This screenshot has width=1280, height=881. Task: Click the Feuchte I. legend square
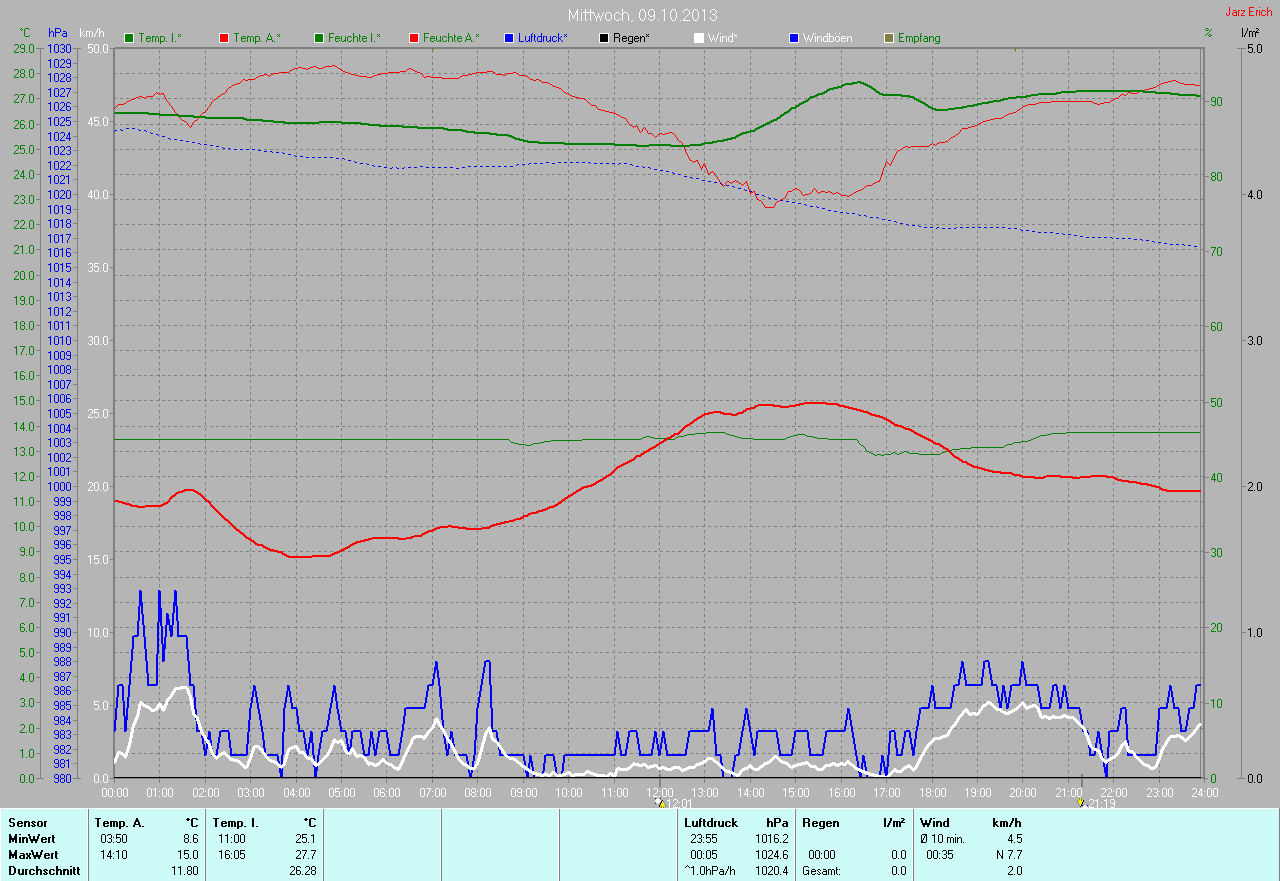click(x=319, y=38)
